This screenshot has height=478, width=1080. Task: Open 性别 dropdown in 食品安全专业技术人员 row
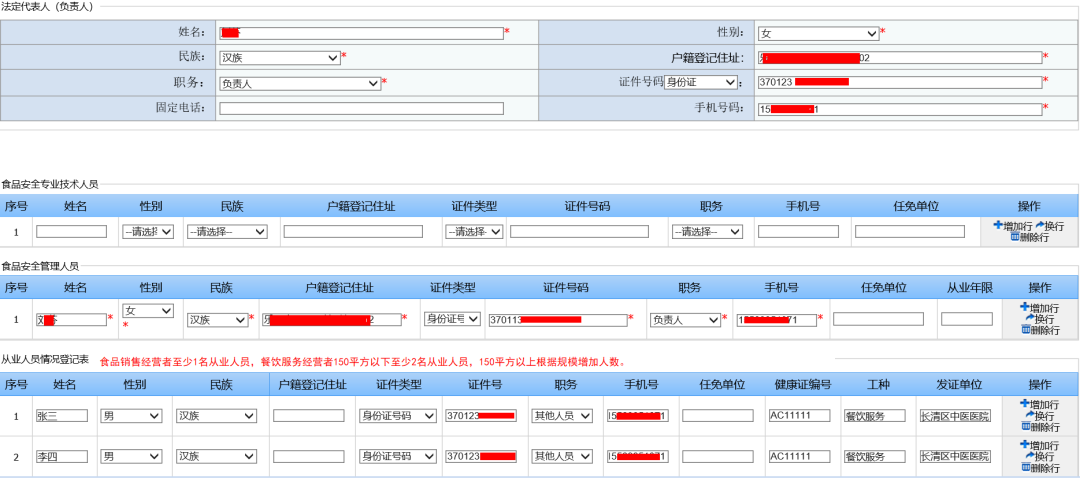click(x=147, y=232)
